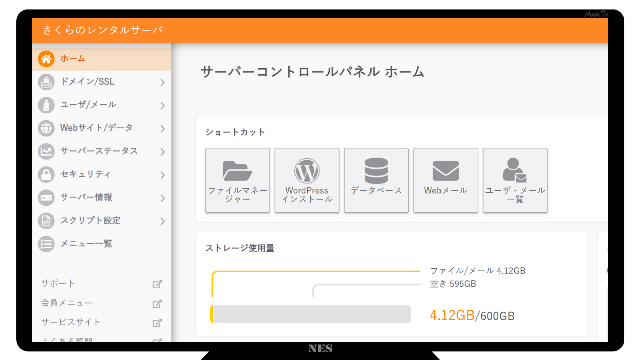Click external link icon beside サポート
The image size is (640, 360).
[x=157, y=284]
